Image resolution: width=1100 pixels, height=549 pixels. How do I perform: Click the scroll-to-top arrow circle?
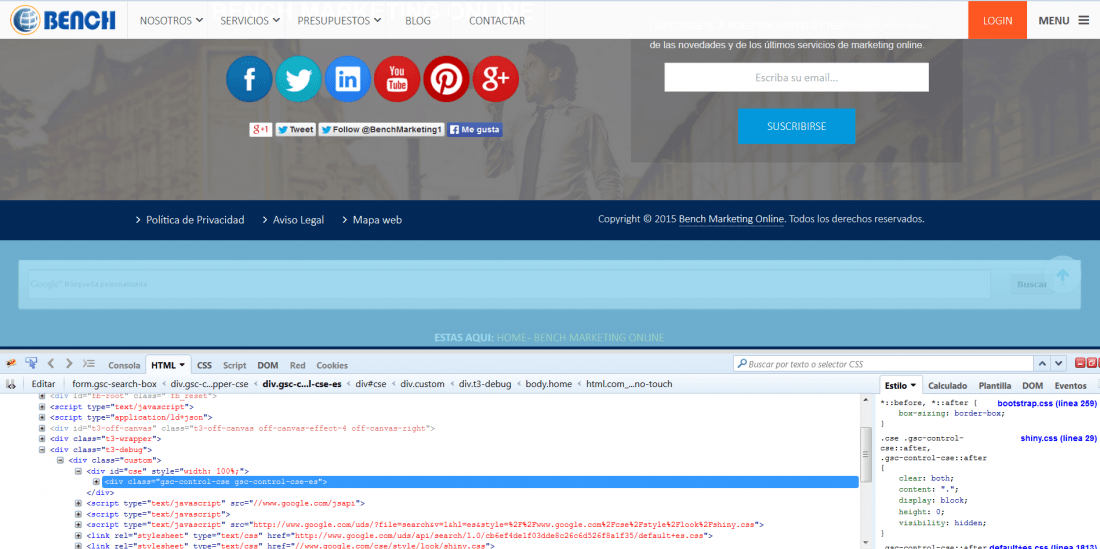[1063, 275]
